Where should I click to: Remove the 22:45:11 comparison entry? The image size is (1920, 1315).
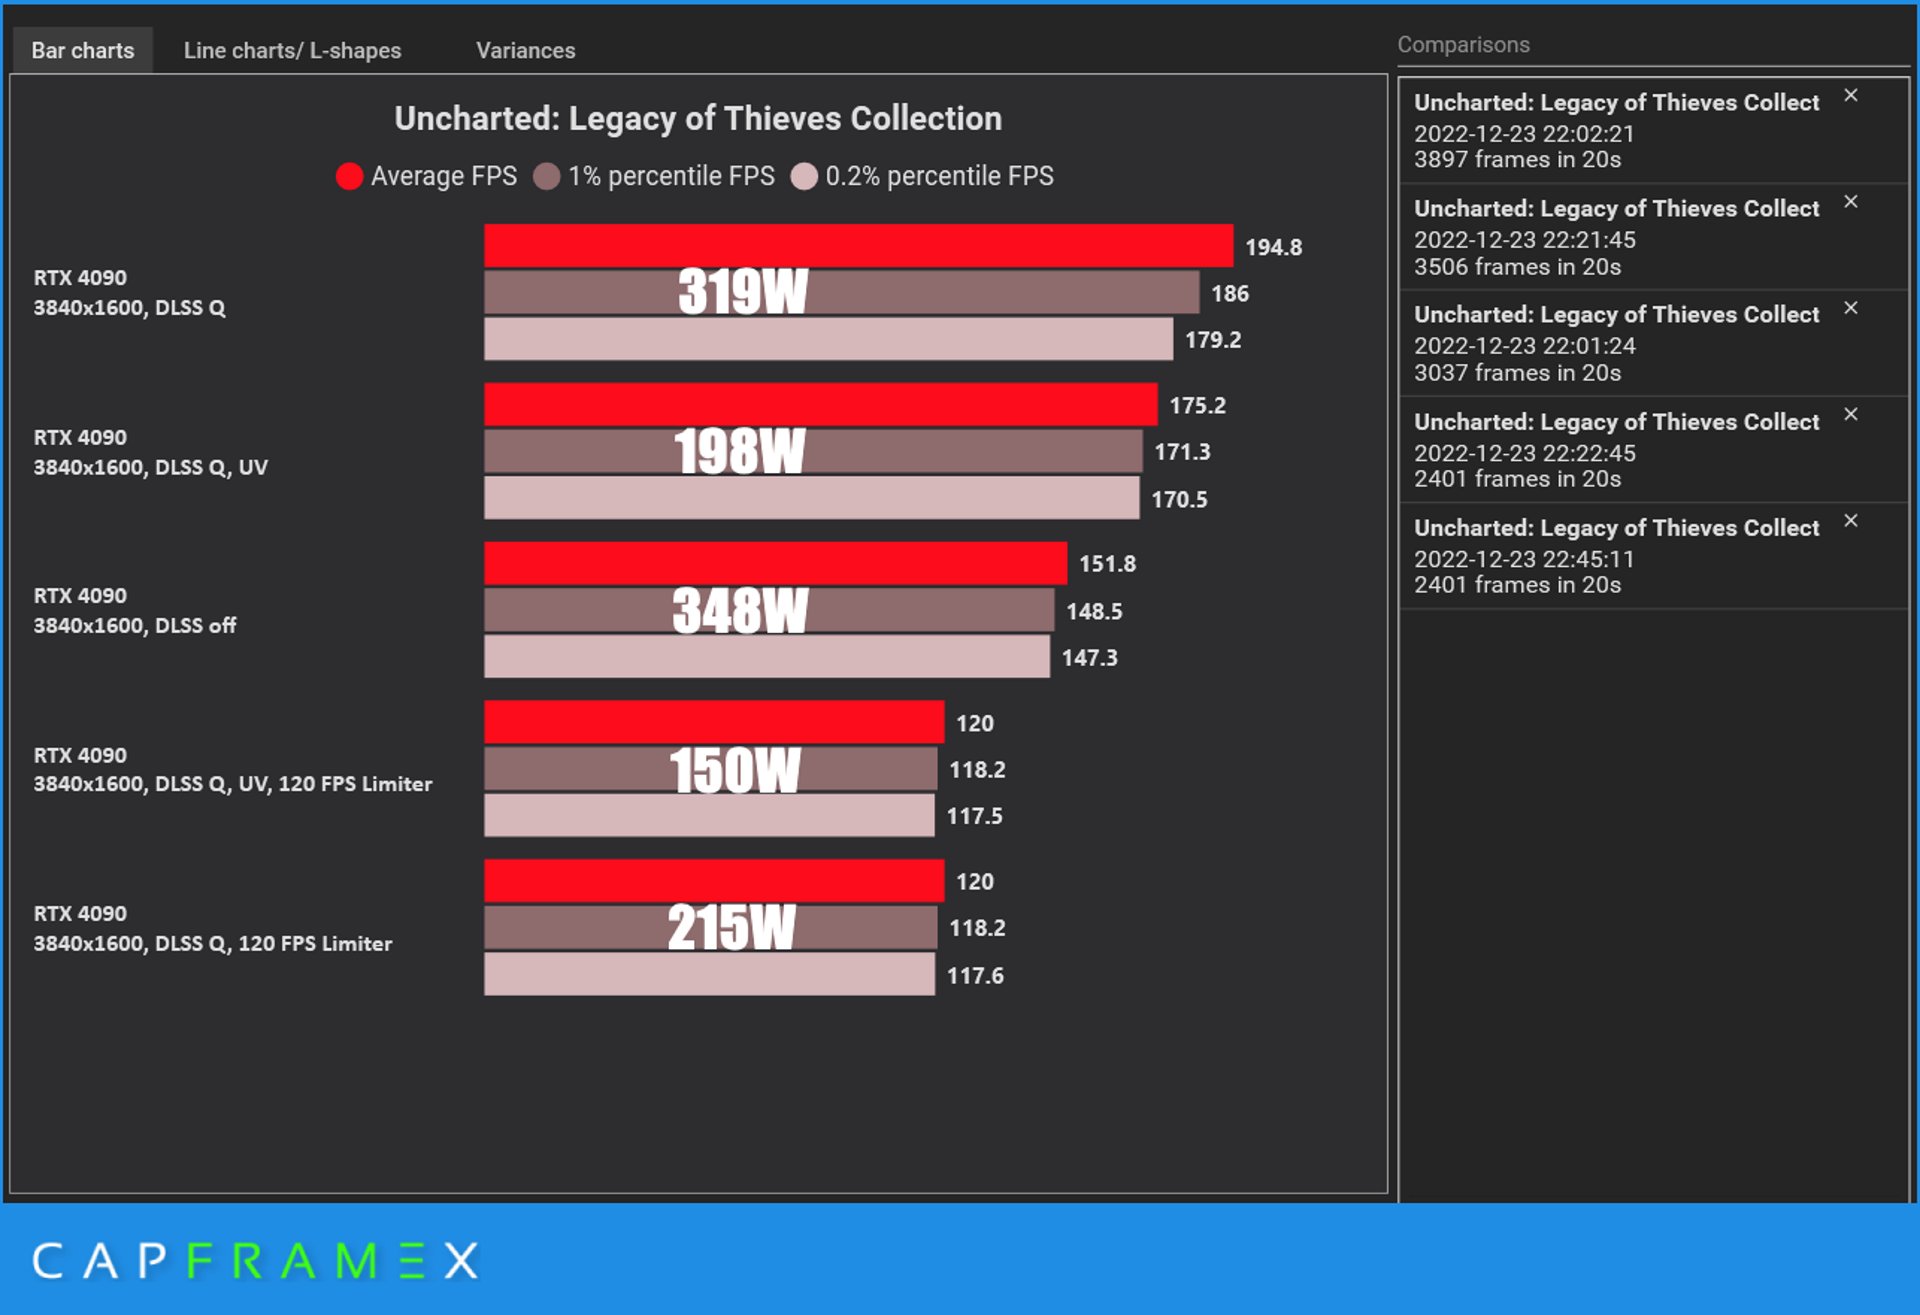(1850, 521)
